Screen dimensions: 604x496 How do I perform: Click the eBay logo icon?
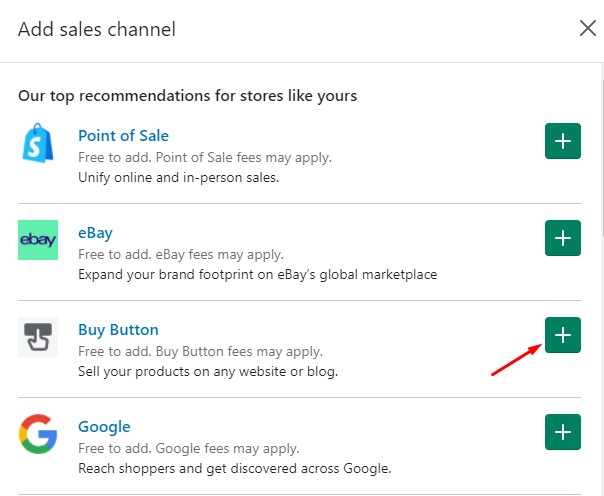pos(38,240)
